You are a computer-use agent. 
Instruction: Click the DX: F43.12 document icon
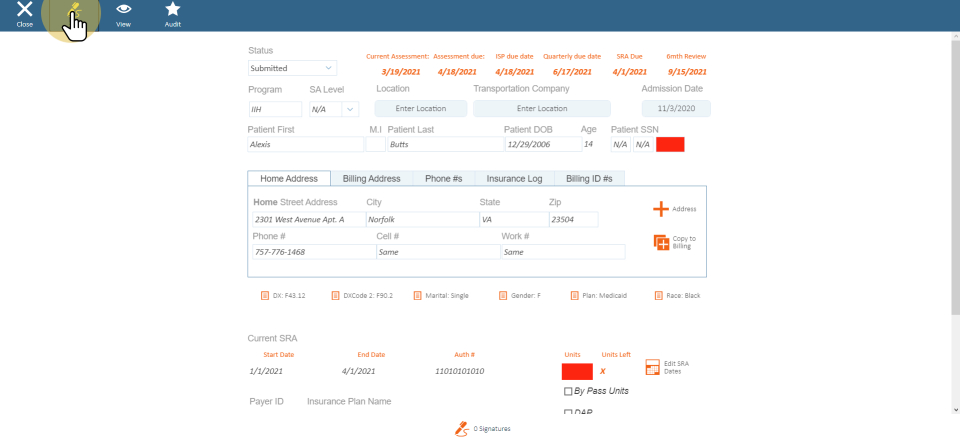pyautogui.click(x=265, y=296)
